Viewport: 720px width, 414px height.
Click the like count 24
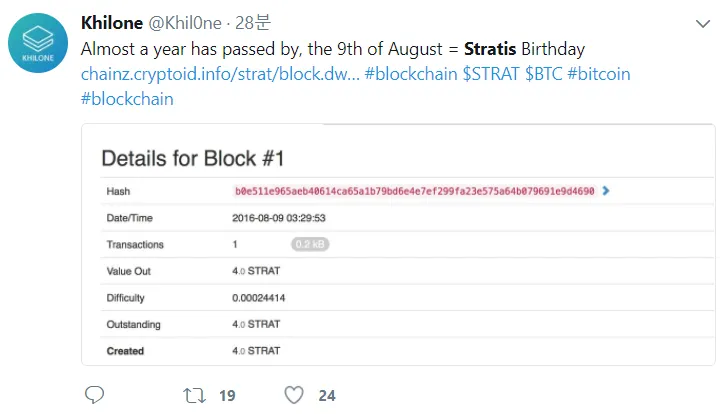[x=327, y=396]
